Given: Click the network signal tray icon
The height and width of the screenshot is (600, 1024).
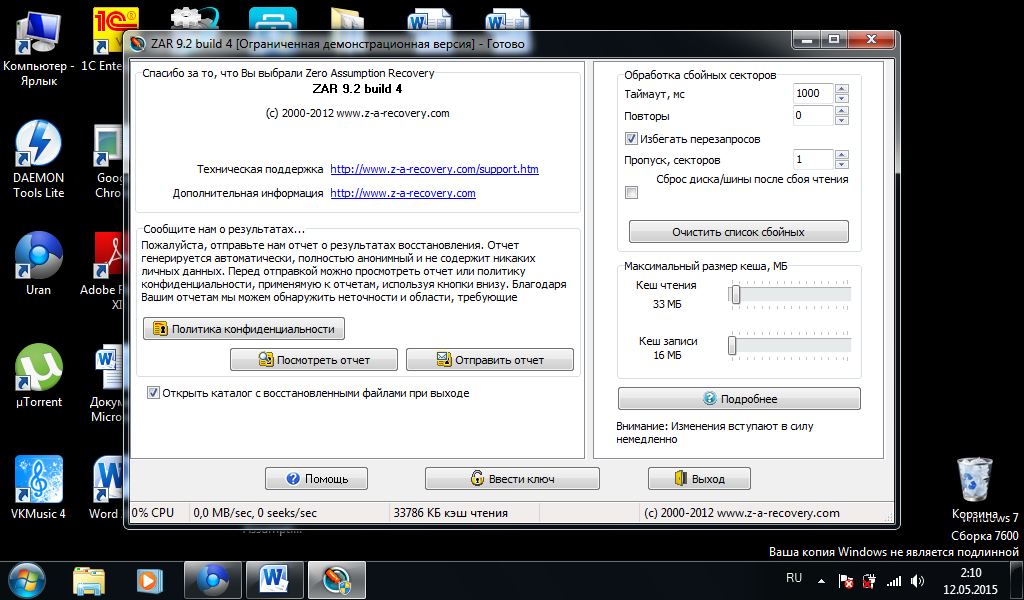Looking at the screenshot, I should (893, 580).
